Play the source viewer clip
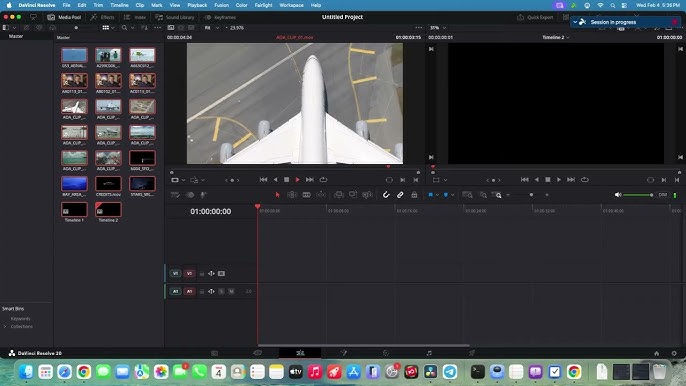This screenshot has width=686, height=386. (x=298, y=179)
